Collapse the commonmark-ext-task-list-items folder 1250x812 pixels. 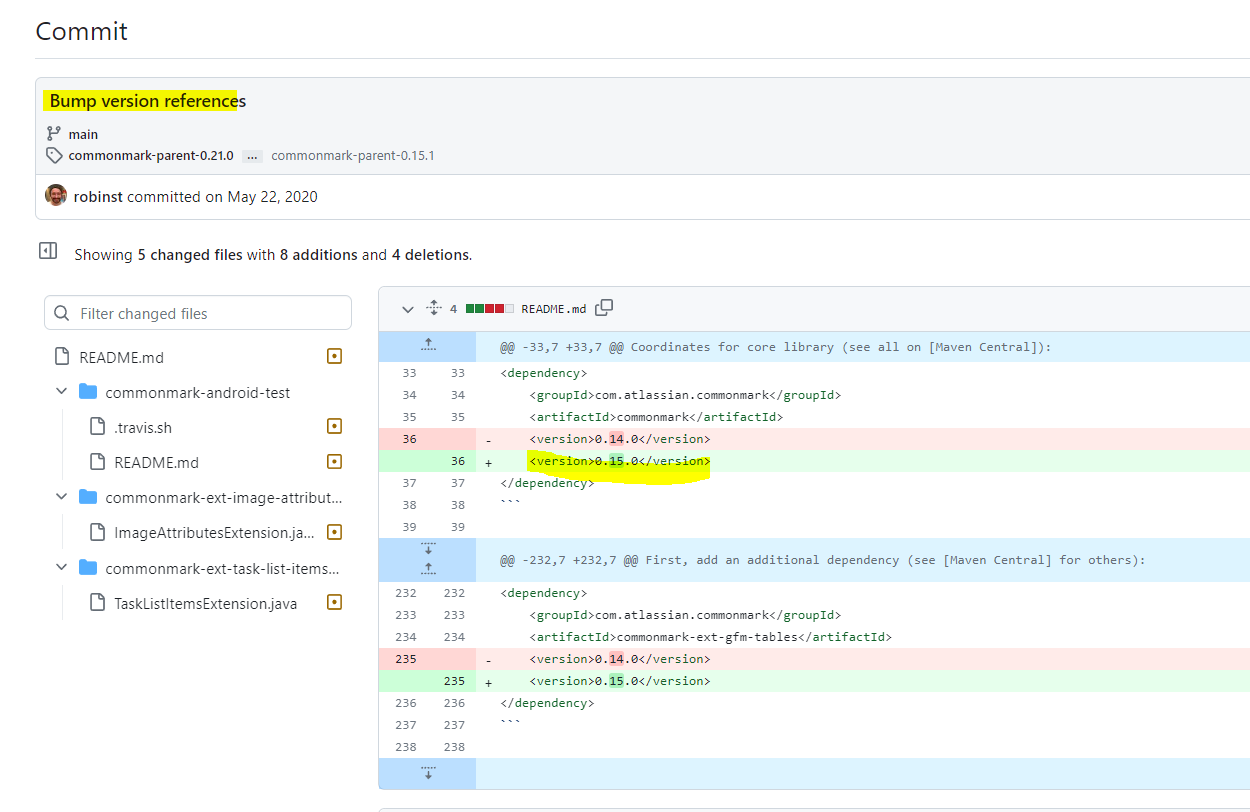(62, 567)
